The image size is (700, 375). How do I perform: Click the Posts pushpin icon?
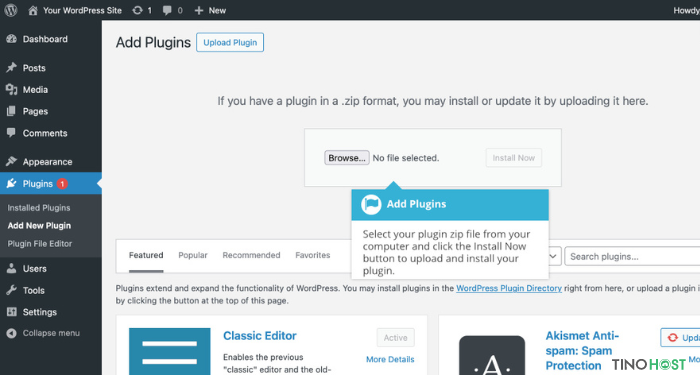coord(12,68)
